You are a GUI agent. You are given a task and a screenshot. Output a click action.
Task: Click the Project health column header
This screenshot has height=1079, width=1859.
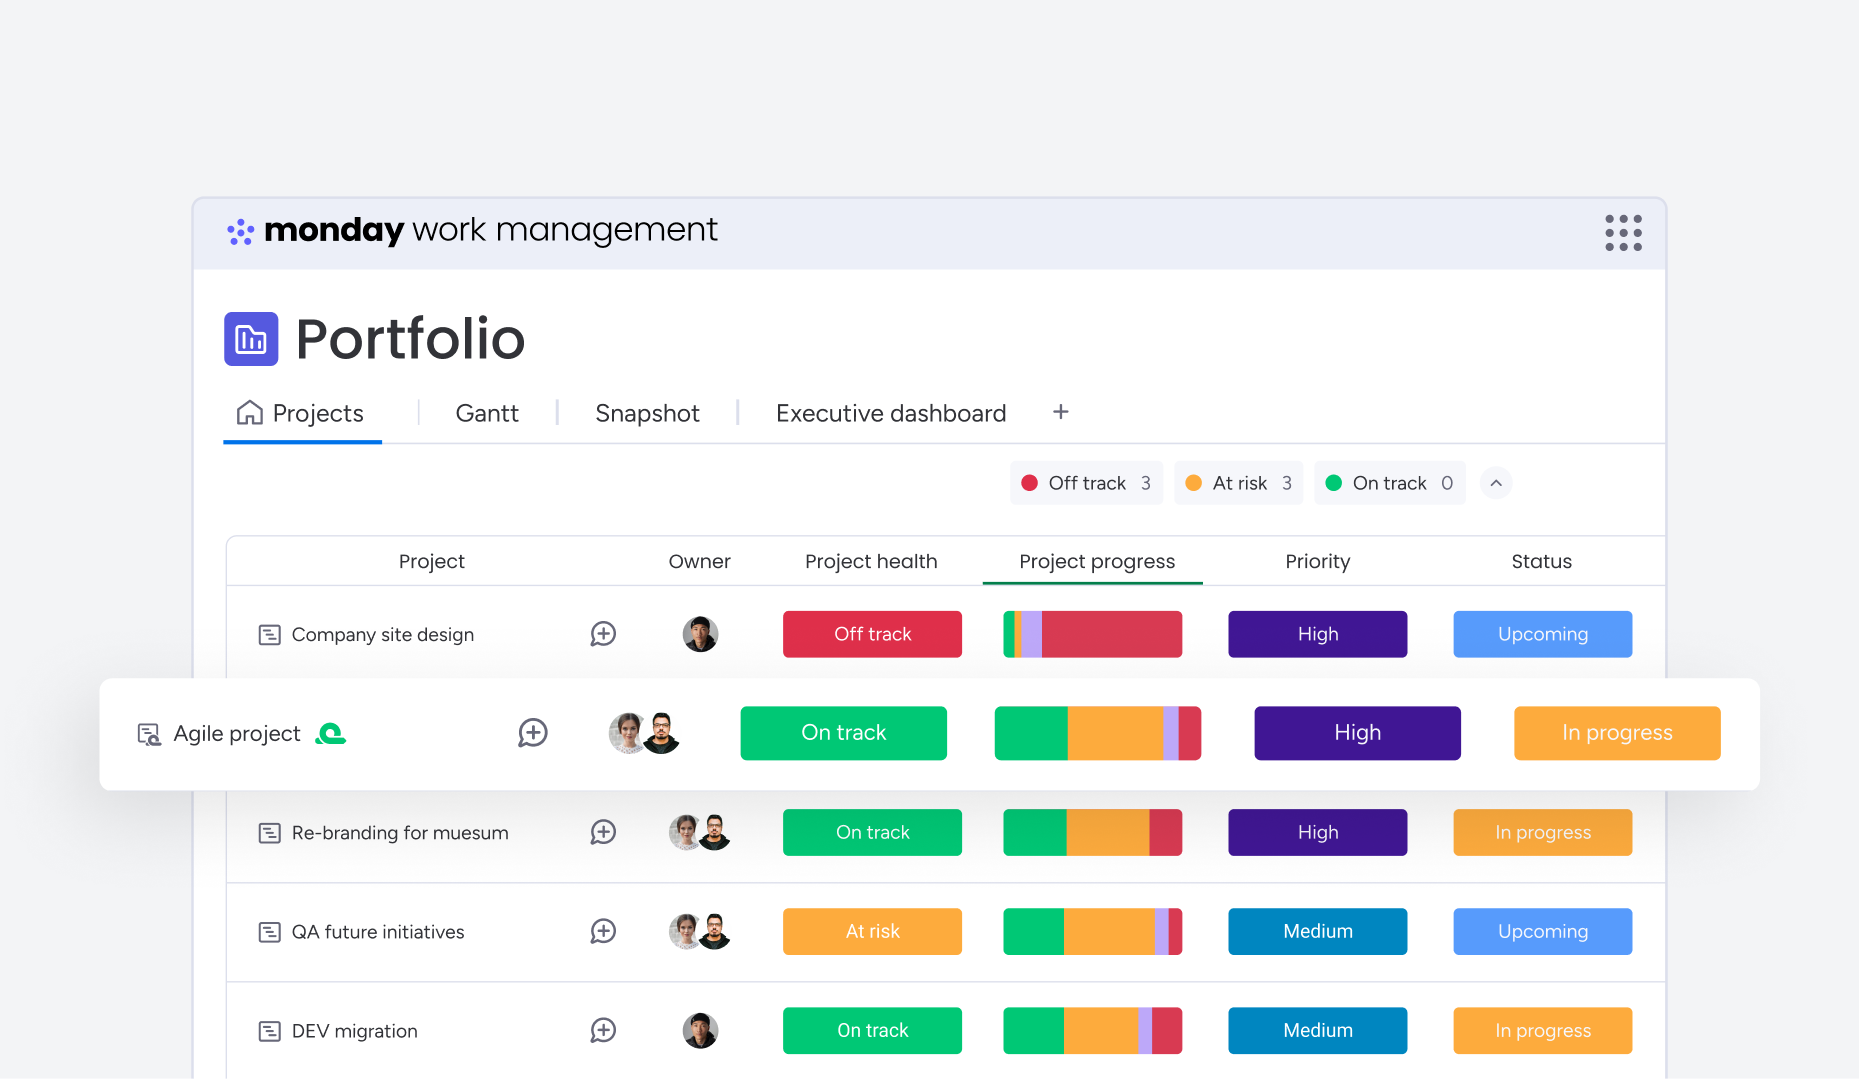[x=871, y=561]
